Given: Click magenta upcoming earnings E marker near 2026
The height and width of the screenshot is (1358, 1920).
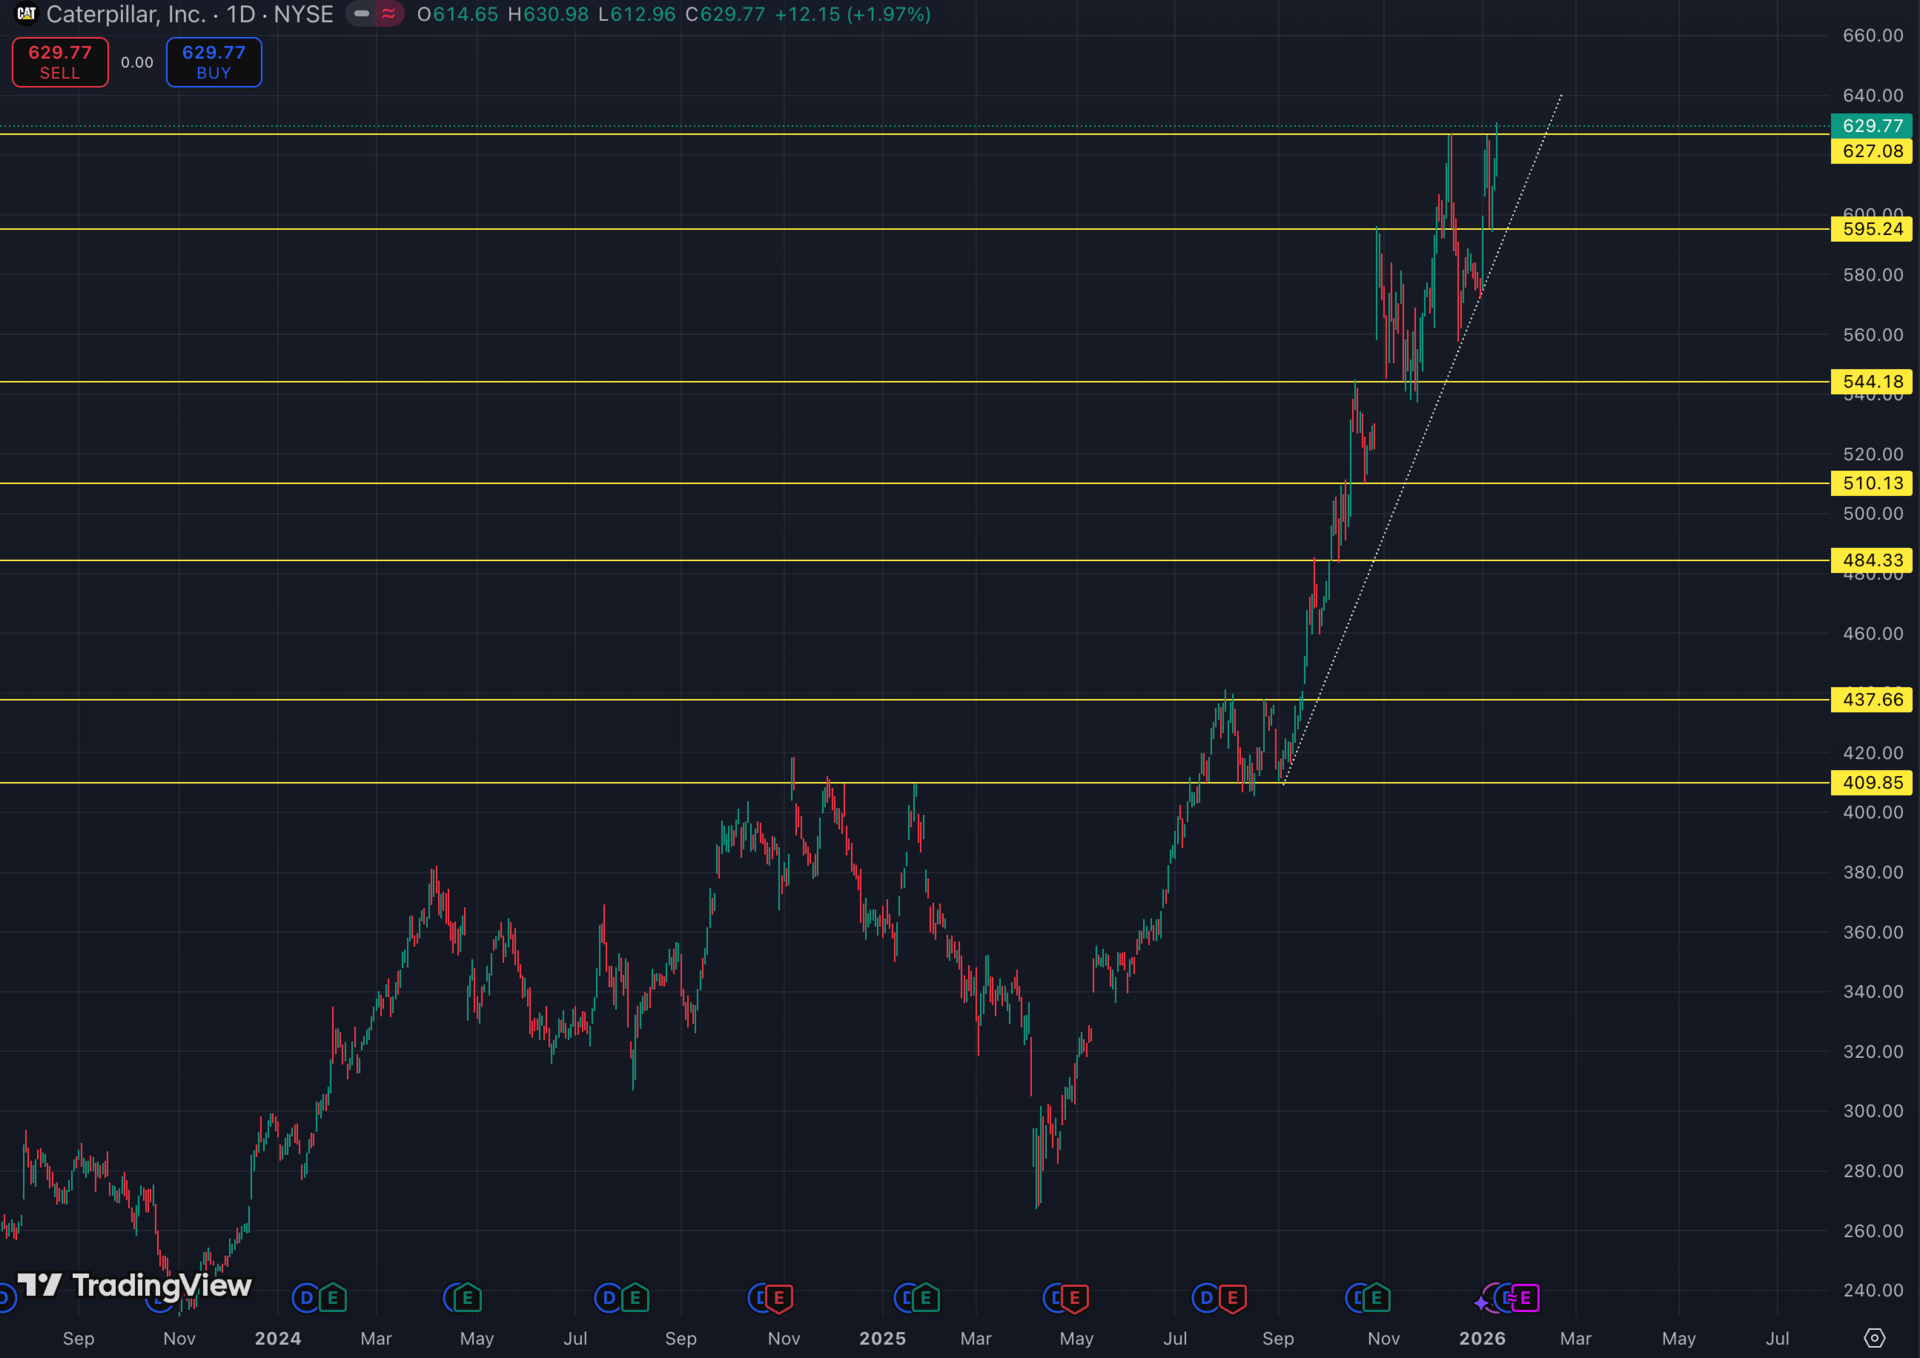Looking at the screenshot, I should pos(1526,1298).
